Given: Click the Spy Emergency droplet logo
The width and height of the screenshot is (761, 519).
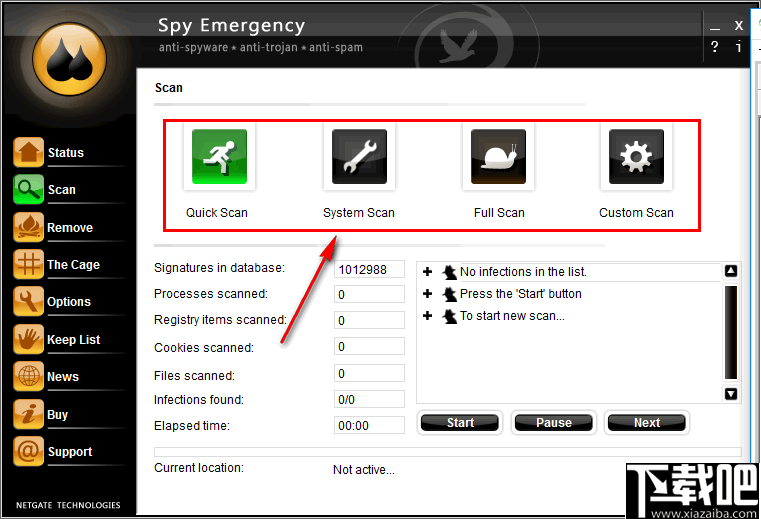Looking at the screenshot, I should point(69,59).
